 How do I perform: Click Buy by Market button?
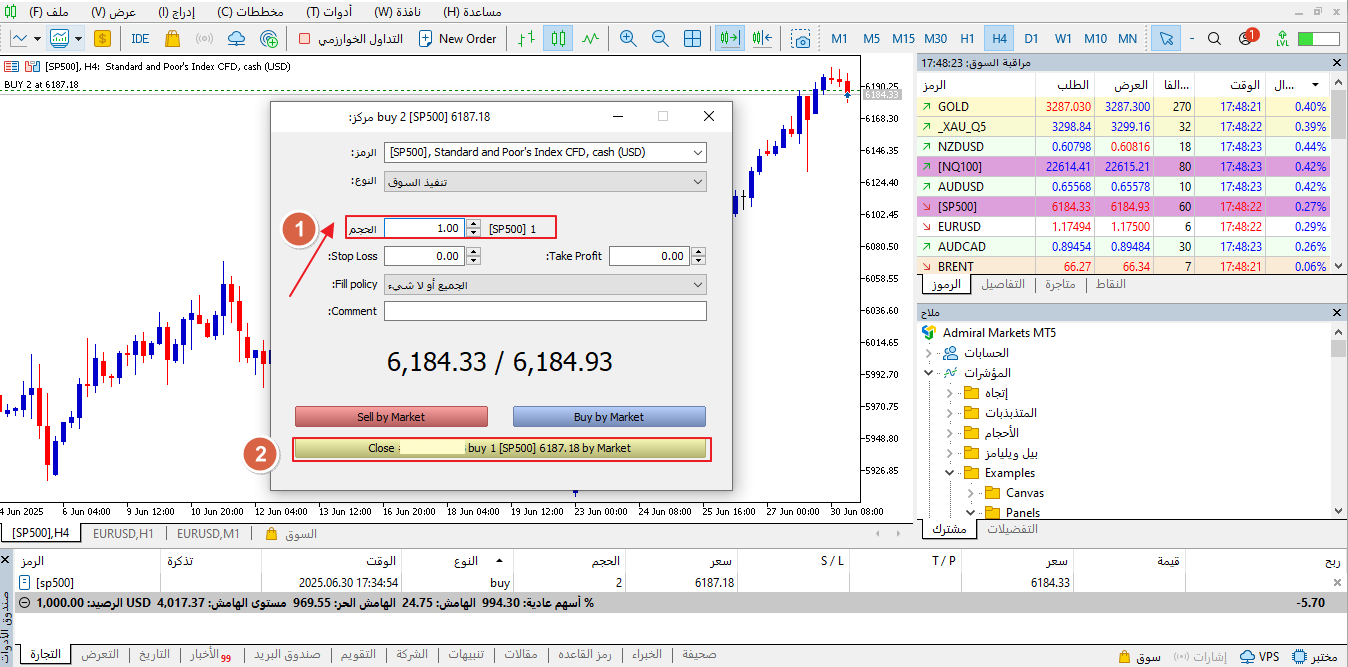[x=609, y=417]
